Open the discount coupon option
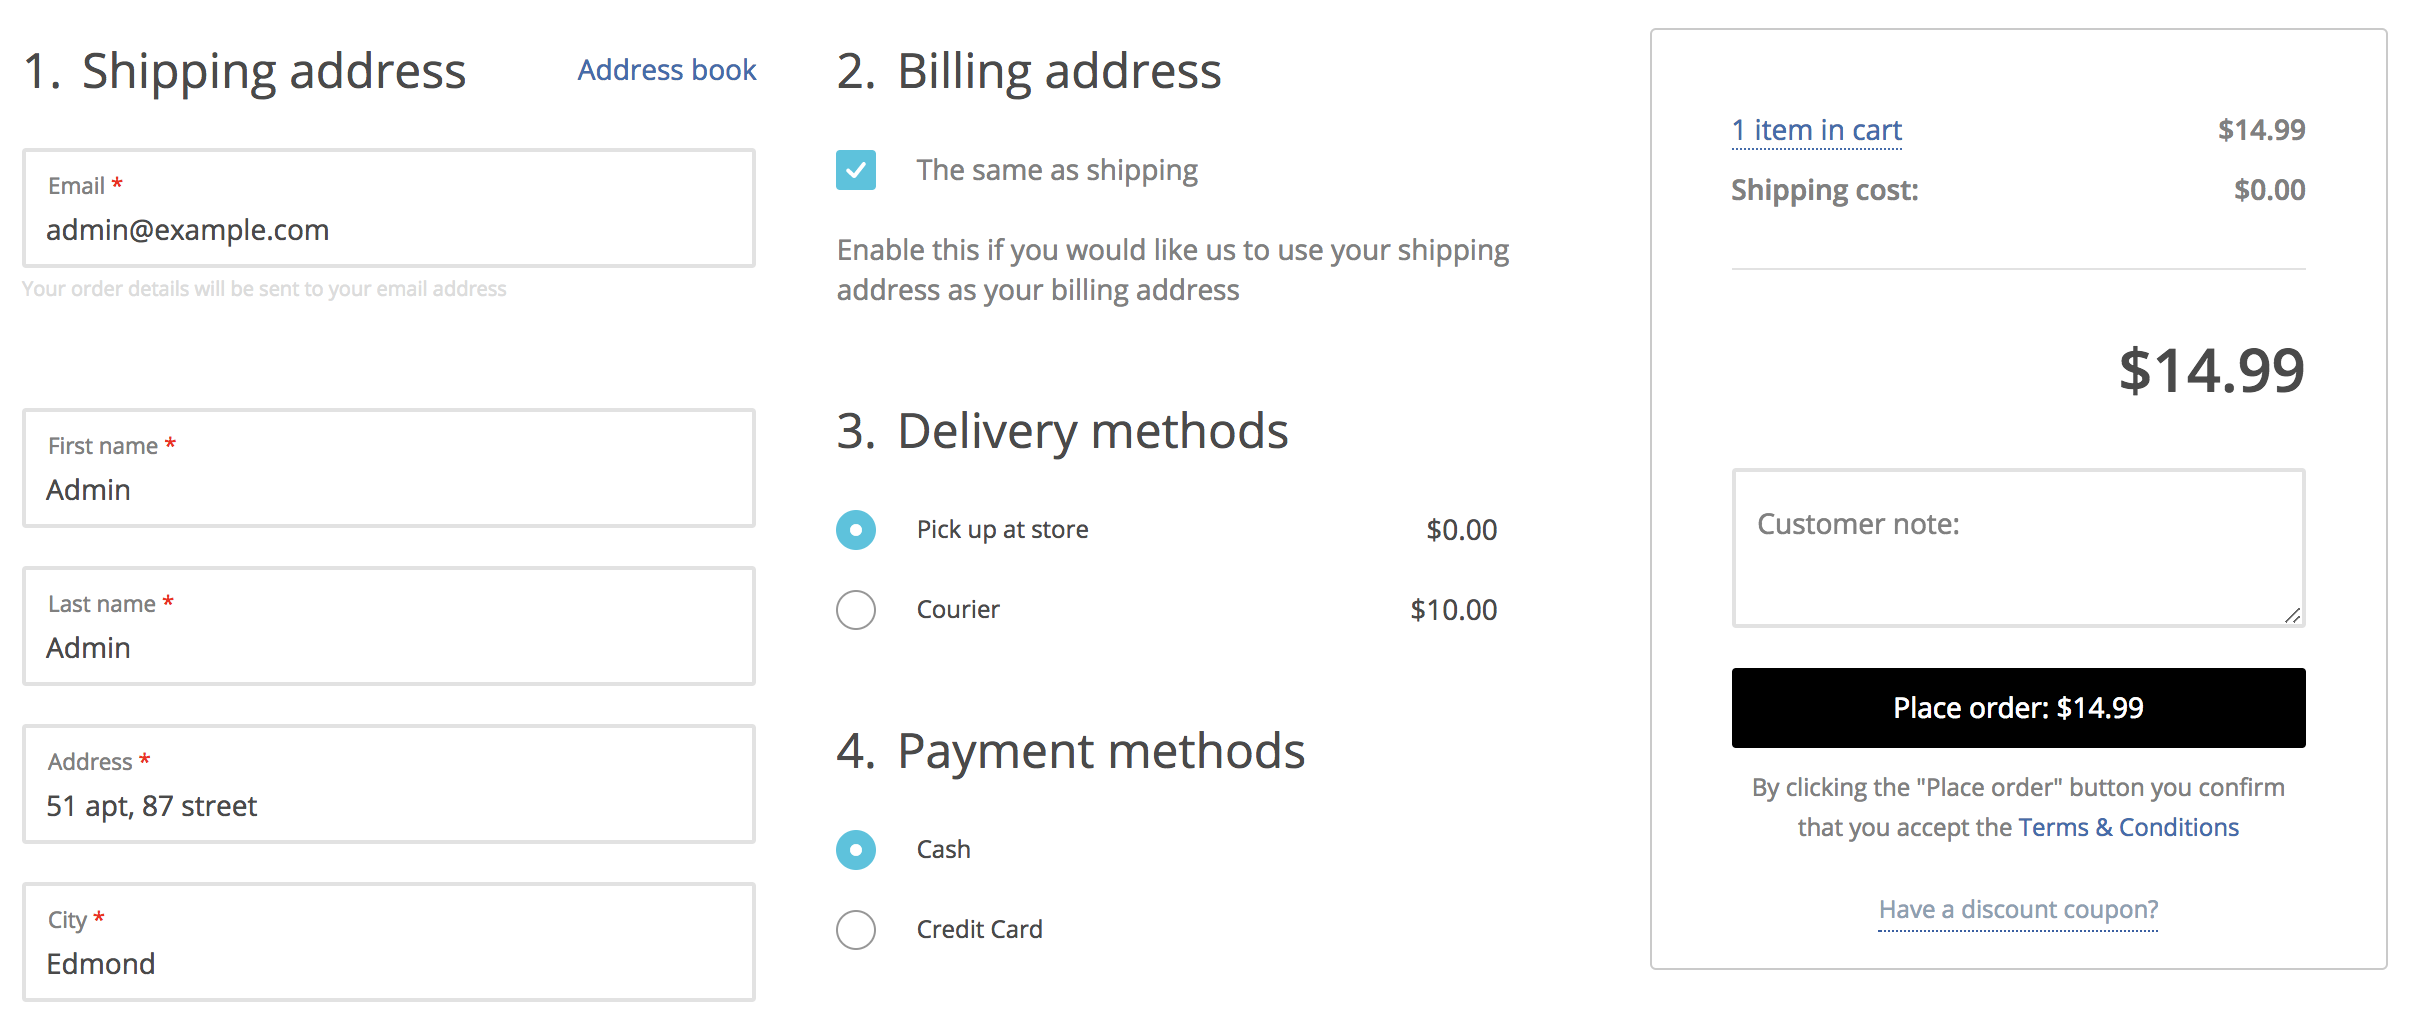This screenshot has width=2418, height=1016. (x=2017, y=909)
